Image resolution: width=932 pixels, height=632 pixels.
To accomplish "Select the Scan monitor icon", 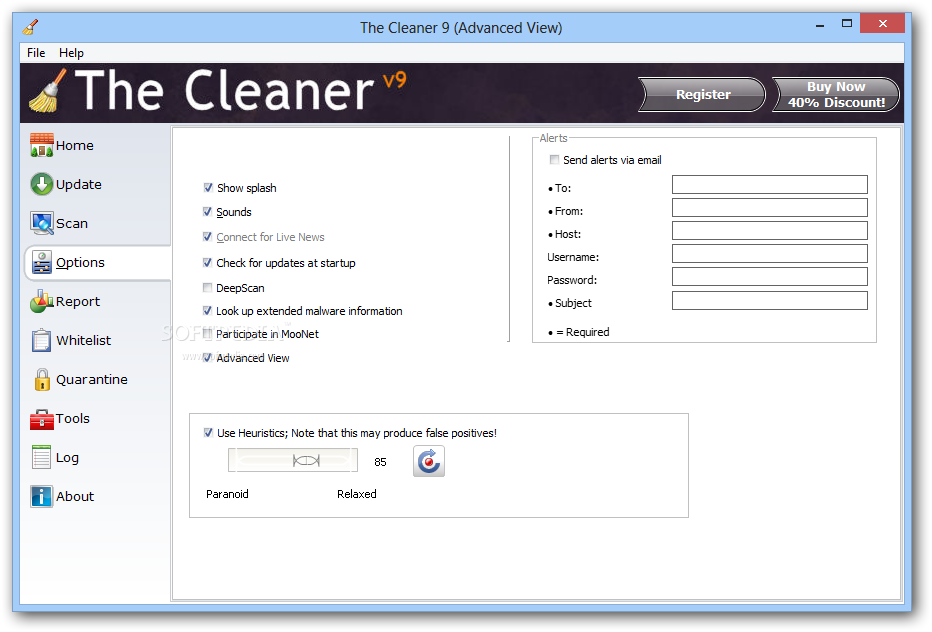I will click(42, 224).
